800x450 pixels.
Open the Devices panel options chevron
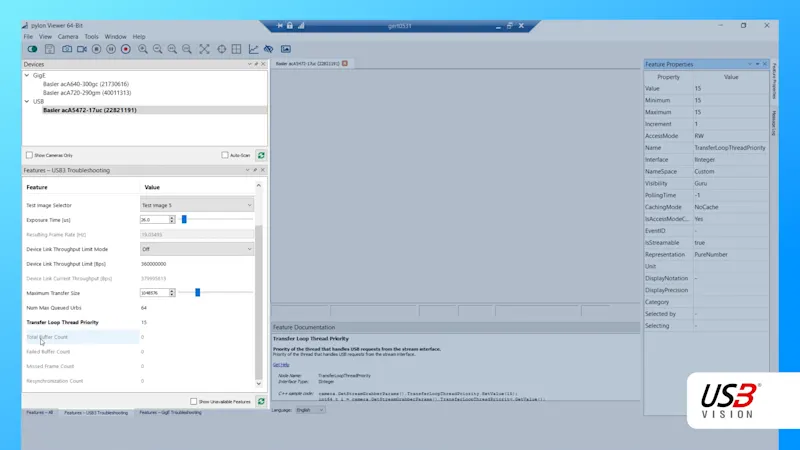click(249, 64)
